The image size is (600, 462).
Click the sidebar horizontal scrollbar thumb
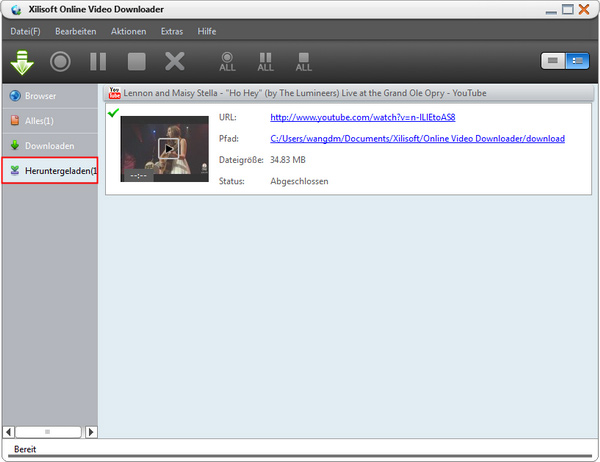pyautogui.click(x=48, y=432)
